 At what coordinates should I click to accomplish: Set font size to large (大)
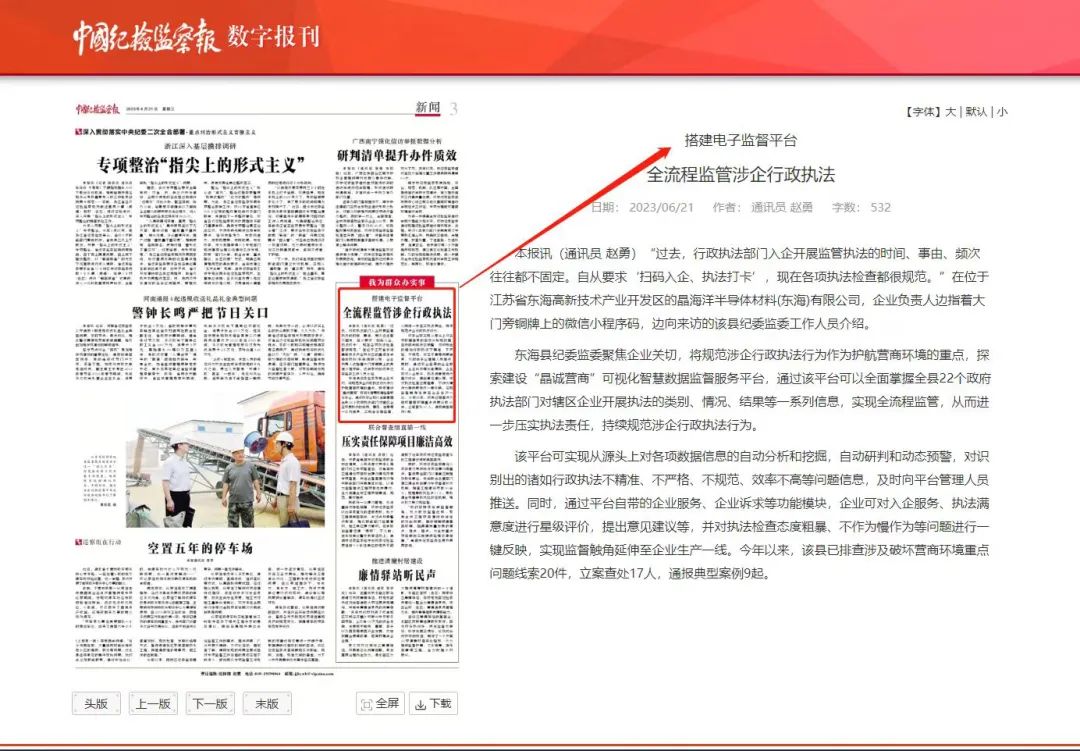(x=951, y=112)
